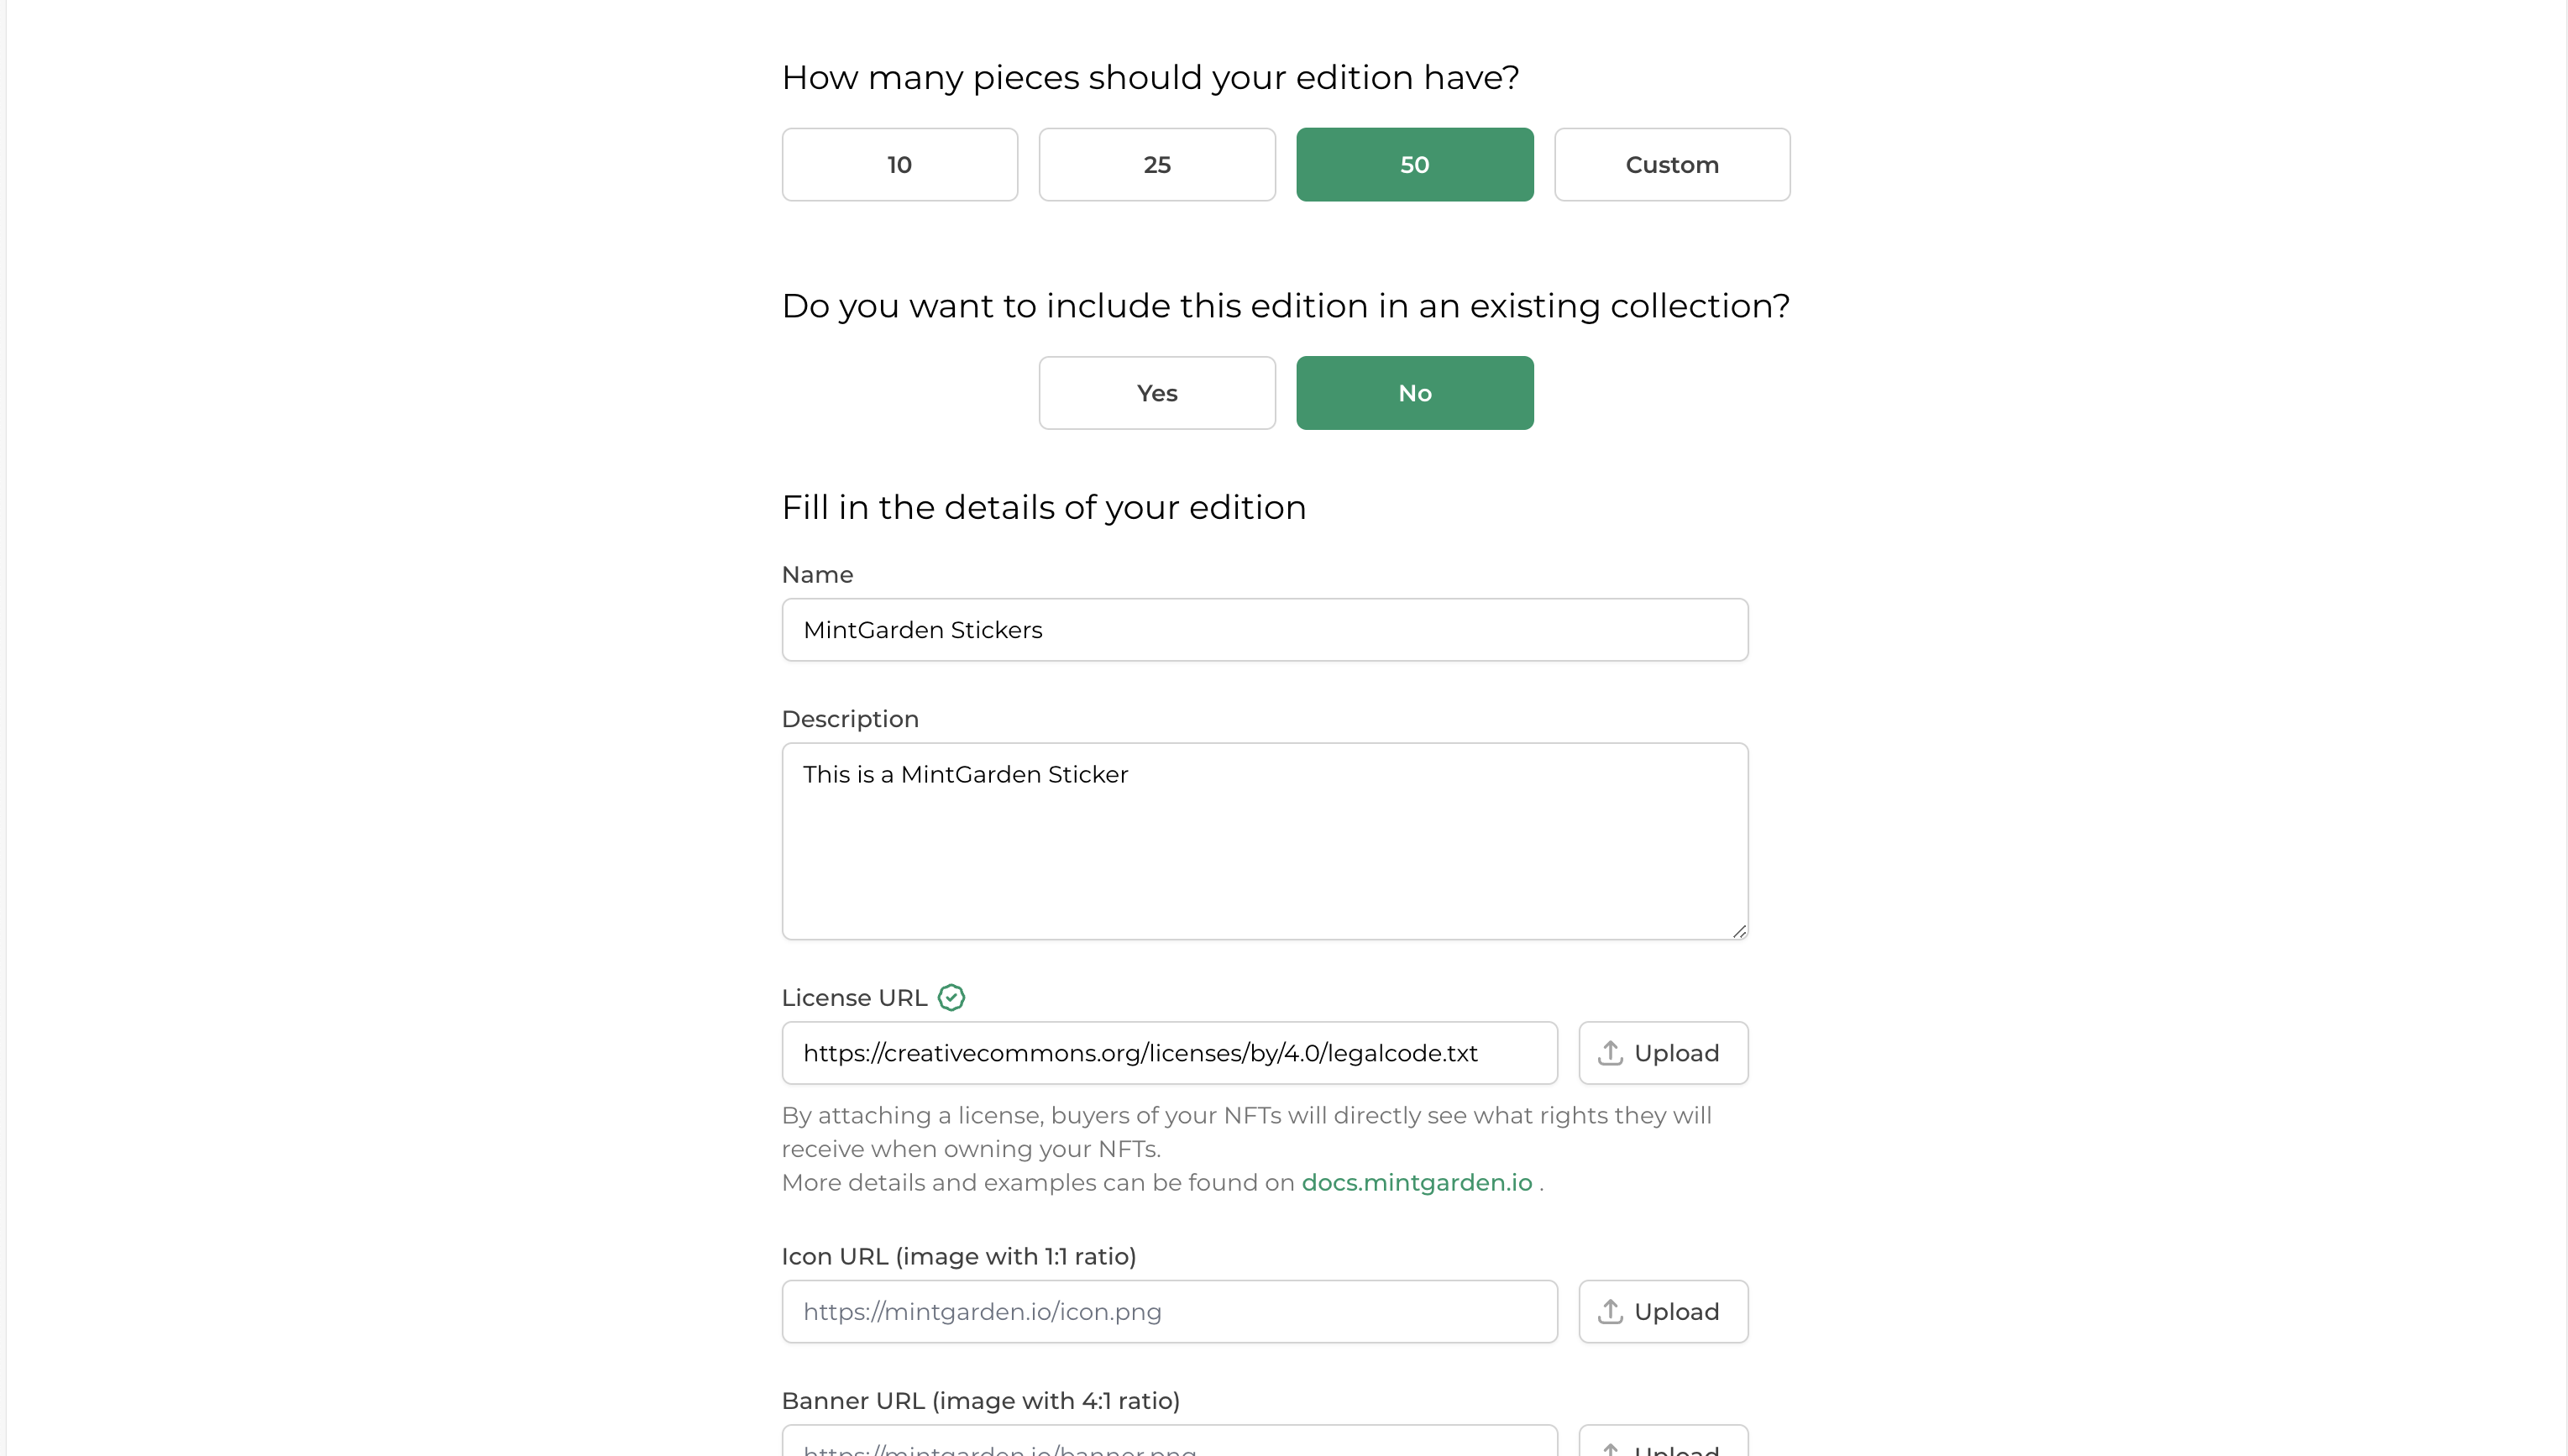Click the partially visible Banner URL Upload button

[x=1663, y=1445]
